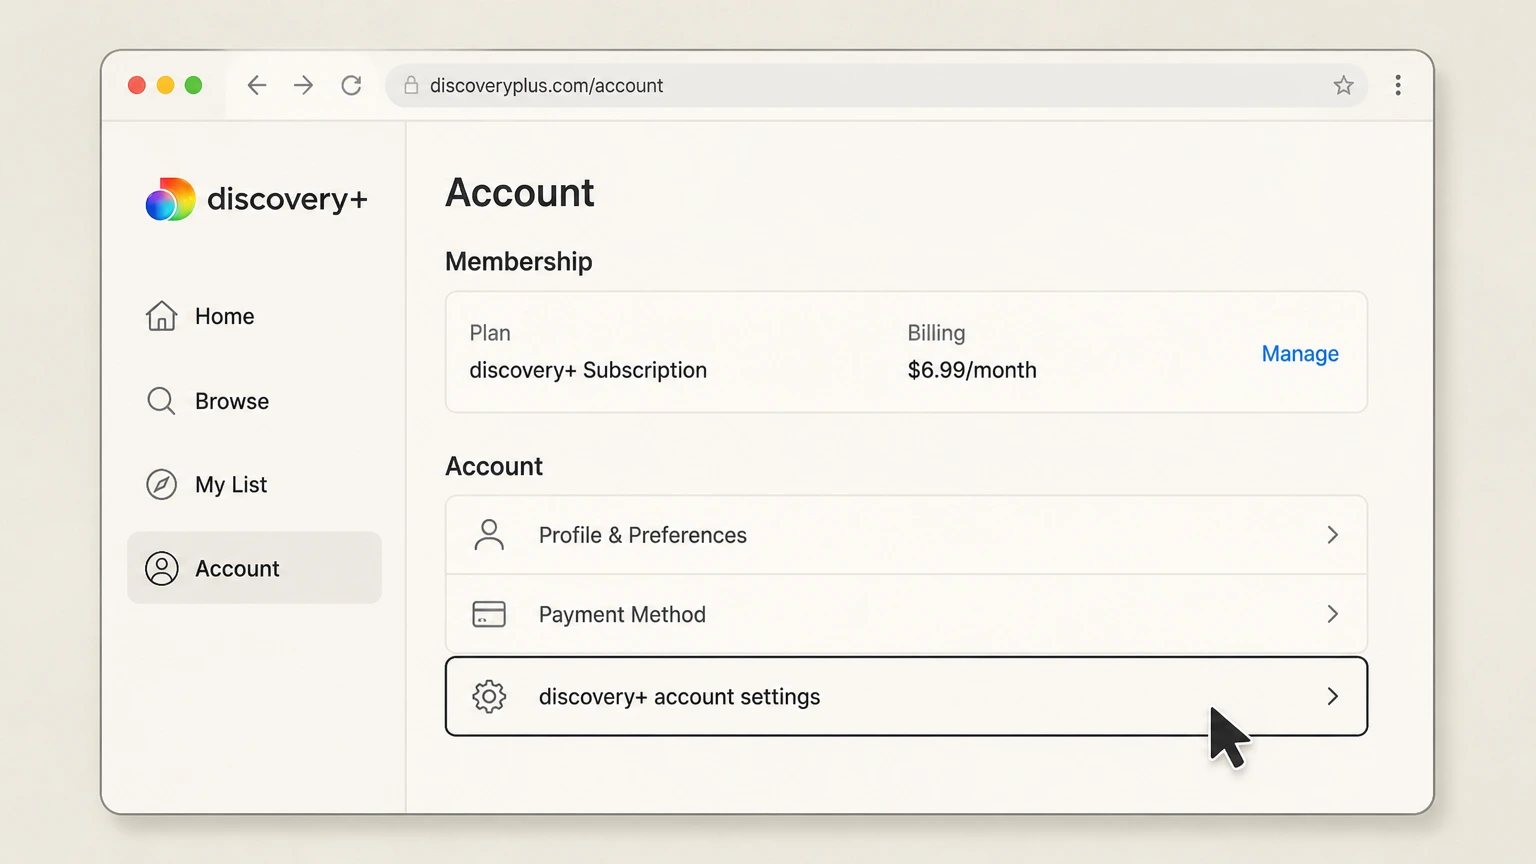
Task: Click the Browse magnifier icon
Action: pyautogui.click(x=161, y=401)
